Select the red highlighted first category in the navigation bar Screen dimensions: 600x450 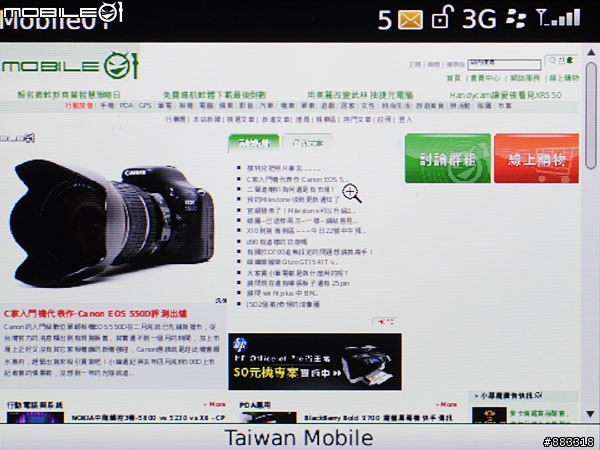(x=79, y=106)
